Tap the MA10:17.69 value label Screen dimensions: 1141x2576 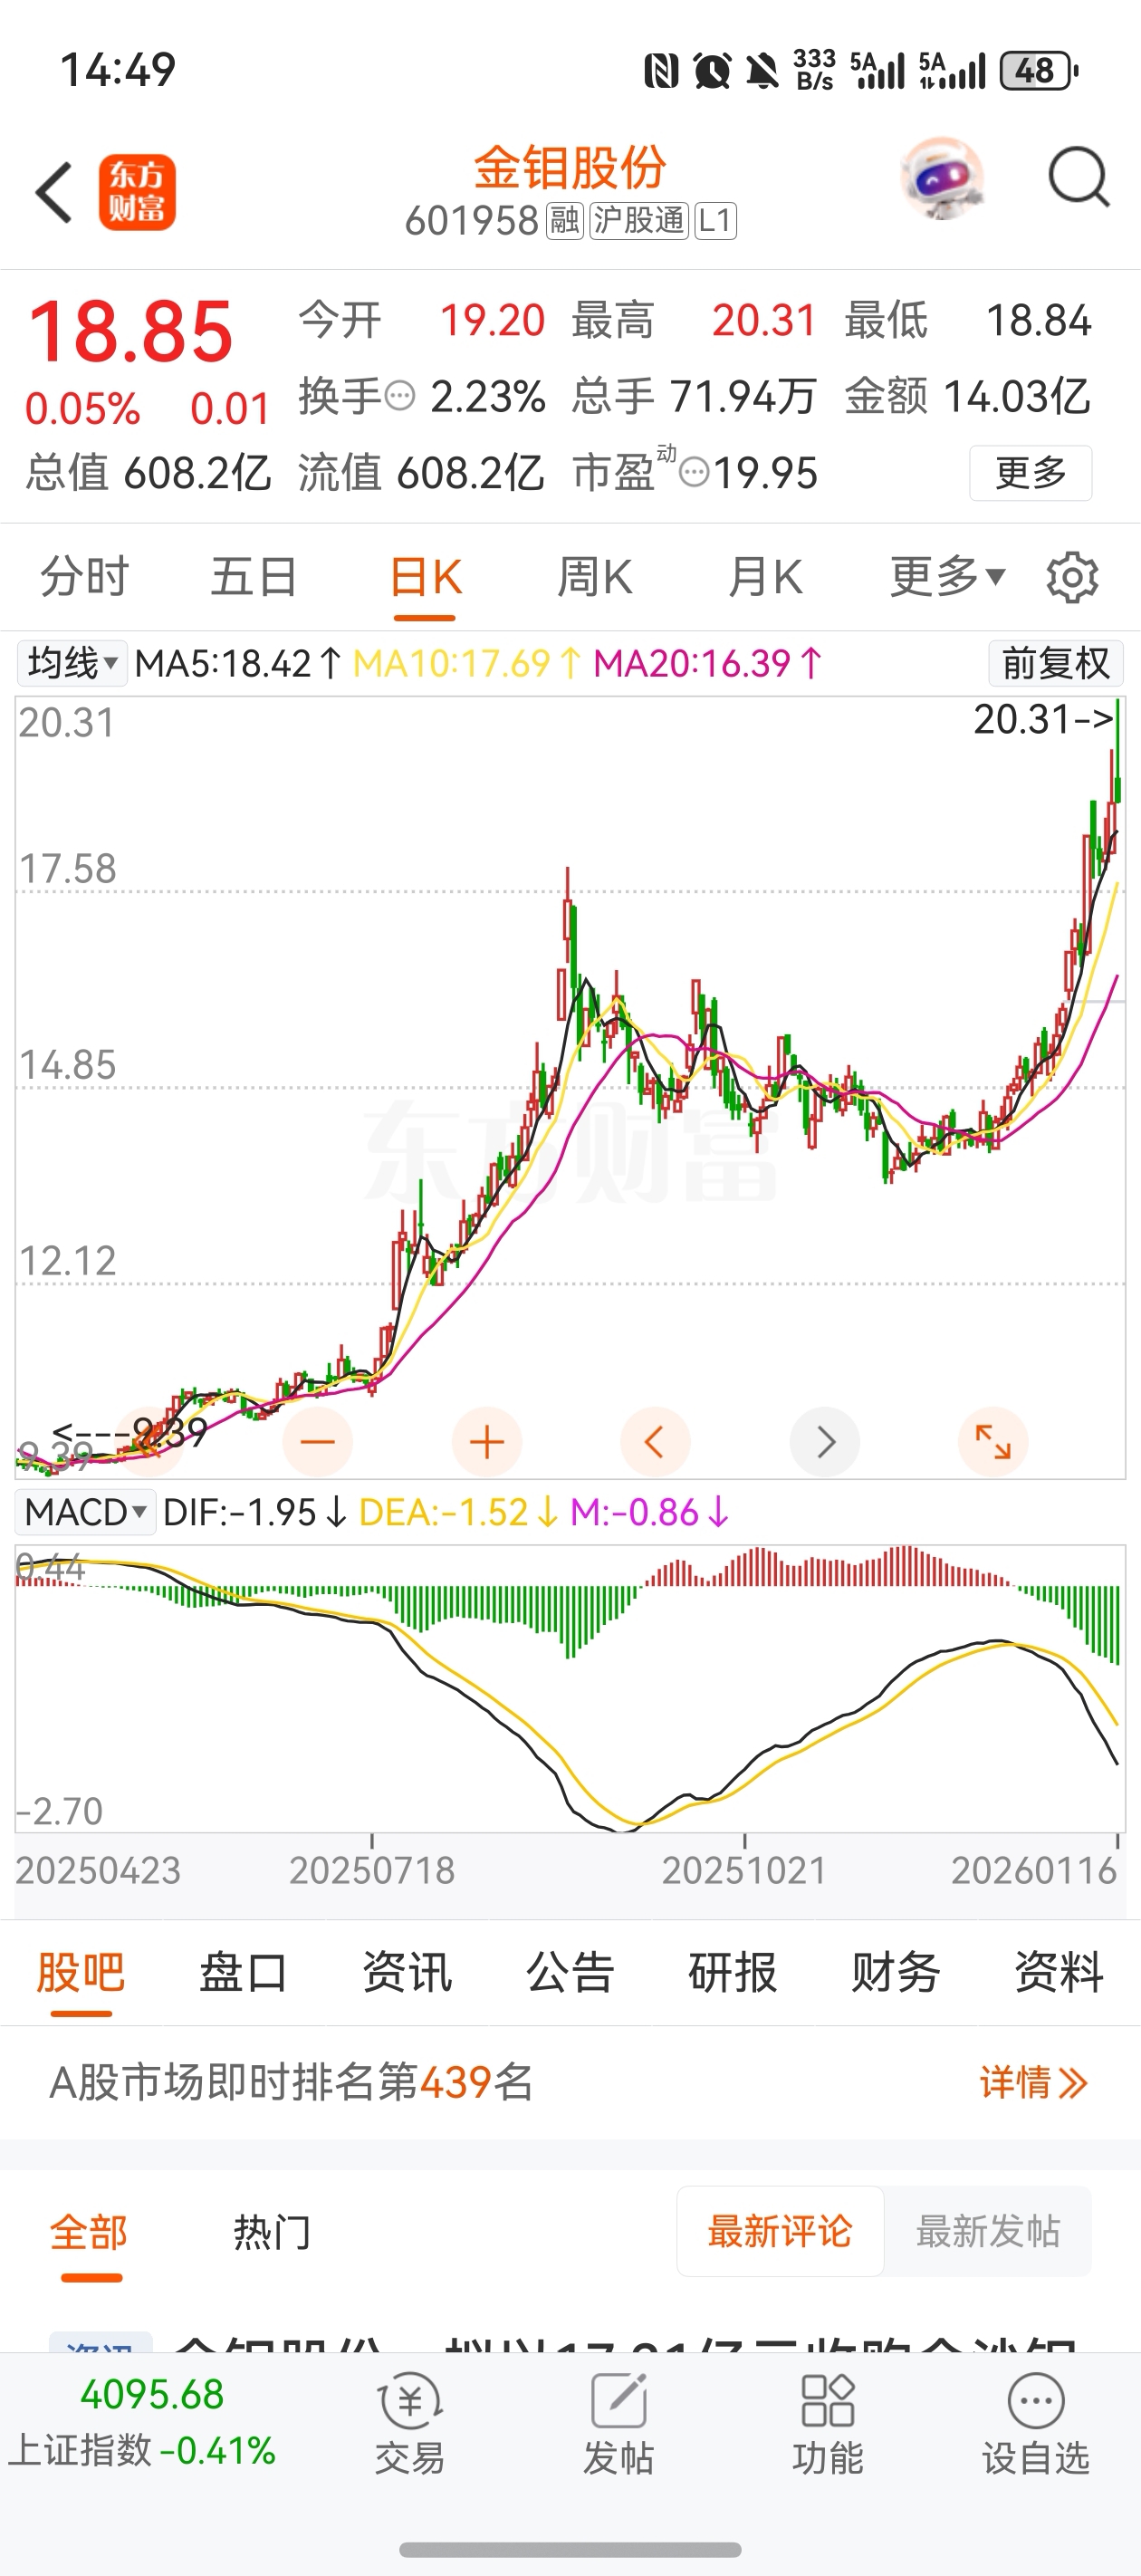pos(468,663)
